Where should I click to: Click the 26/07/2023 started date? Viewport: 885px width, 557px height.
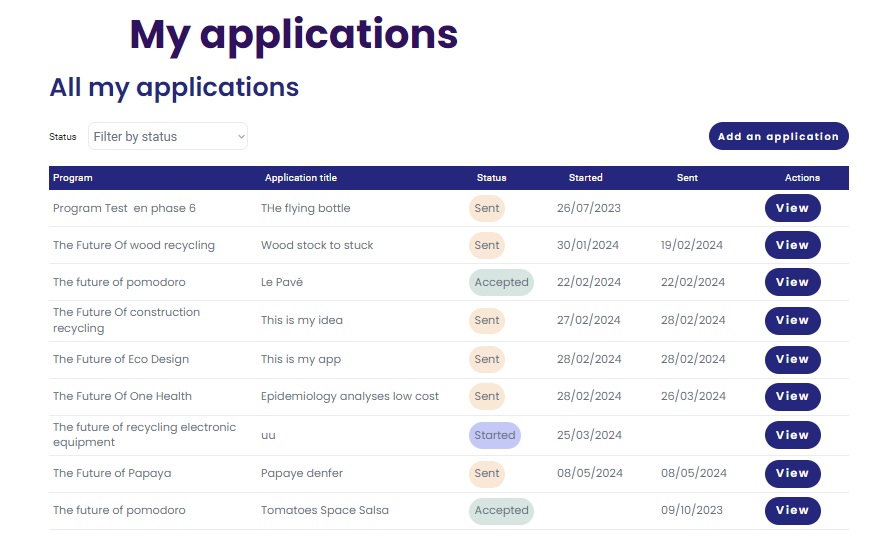click(x=589, y=208)
